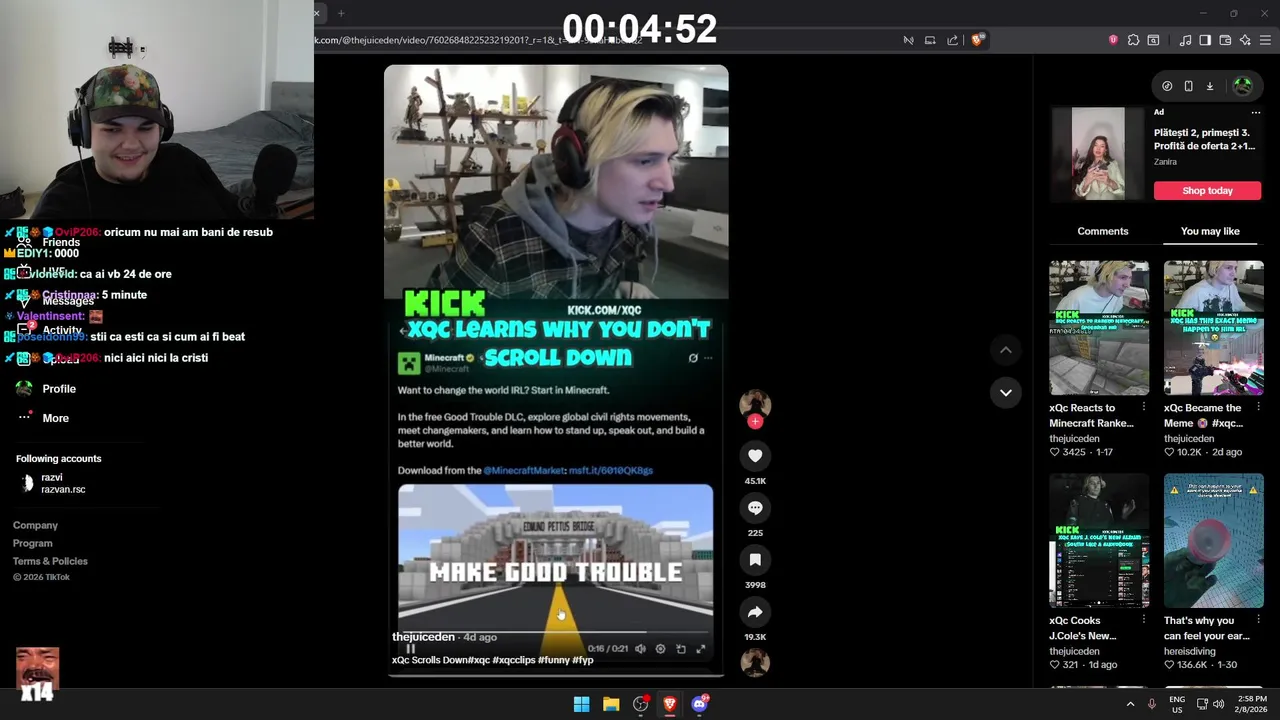Open thejuiceden username on the video
The height and width of the screenshot is (720, 1280).
point(423,637)
